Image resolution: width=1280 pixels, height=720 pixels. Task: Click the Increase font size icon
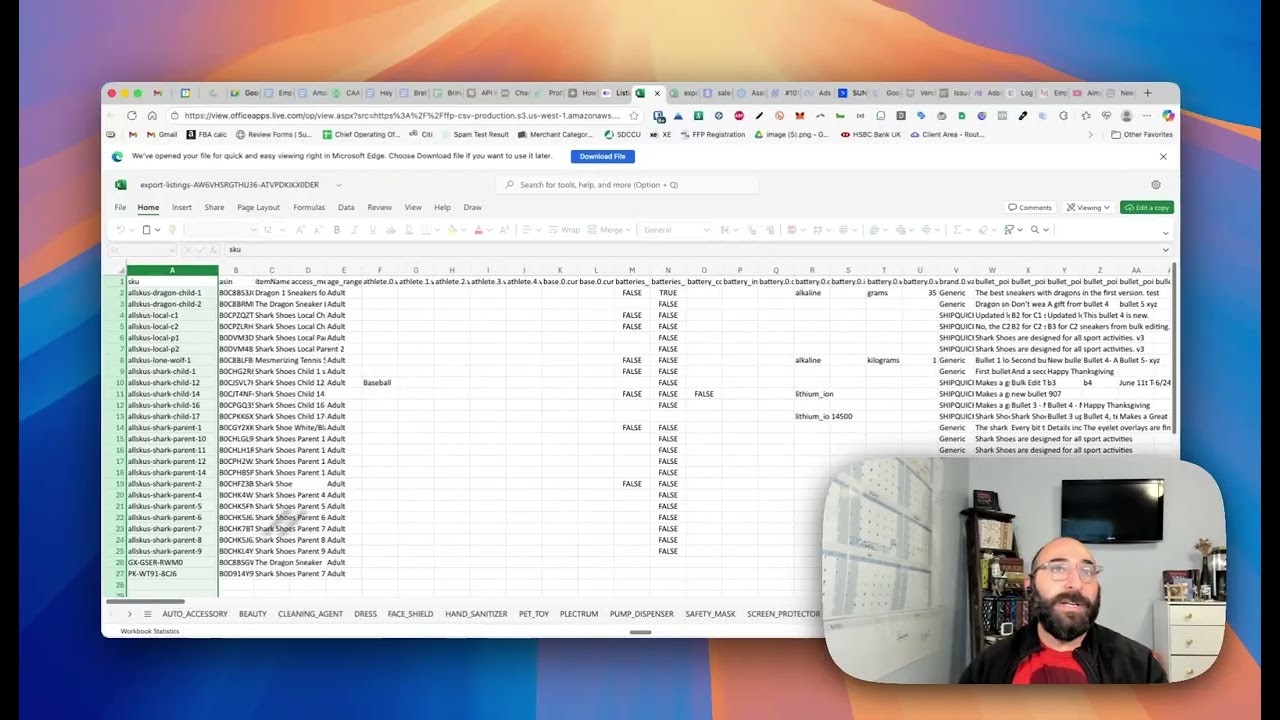pos(300,230)
